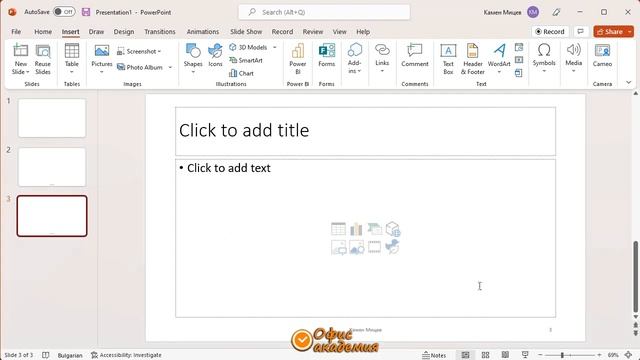The height and width of the screenshot is (360, 640).
Task: Insert a Comment
Action: click(x=415, y=55)
